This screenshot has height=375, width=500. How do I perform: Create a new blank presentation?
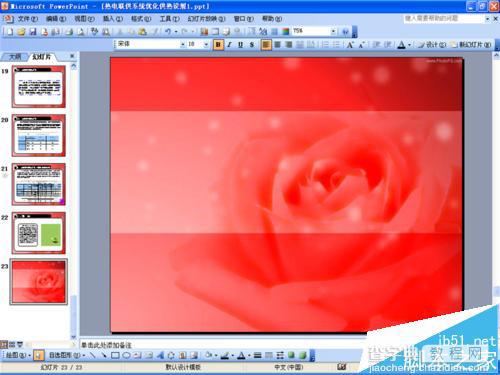10,32
